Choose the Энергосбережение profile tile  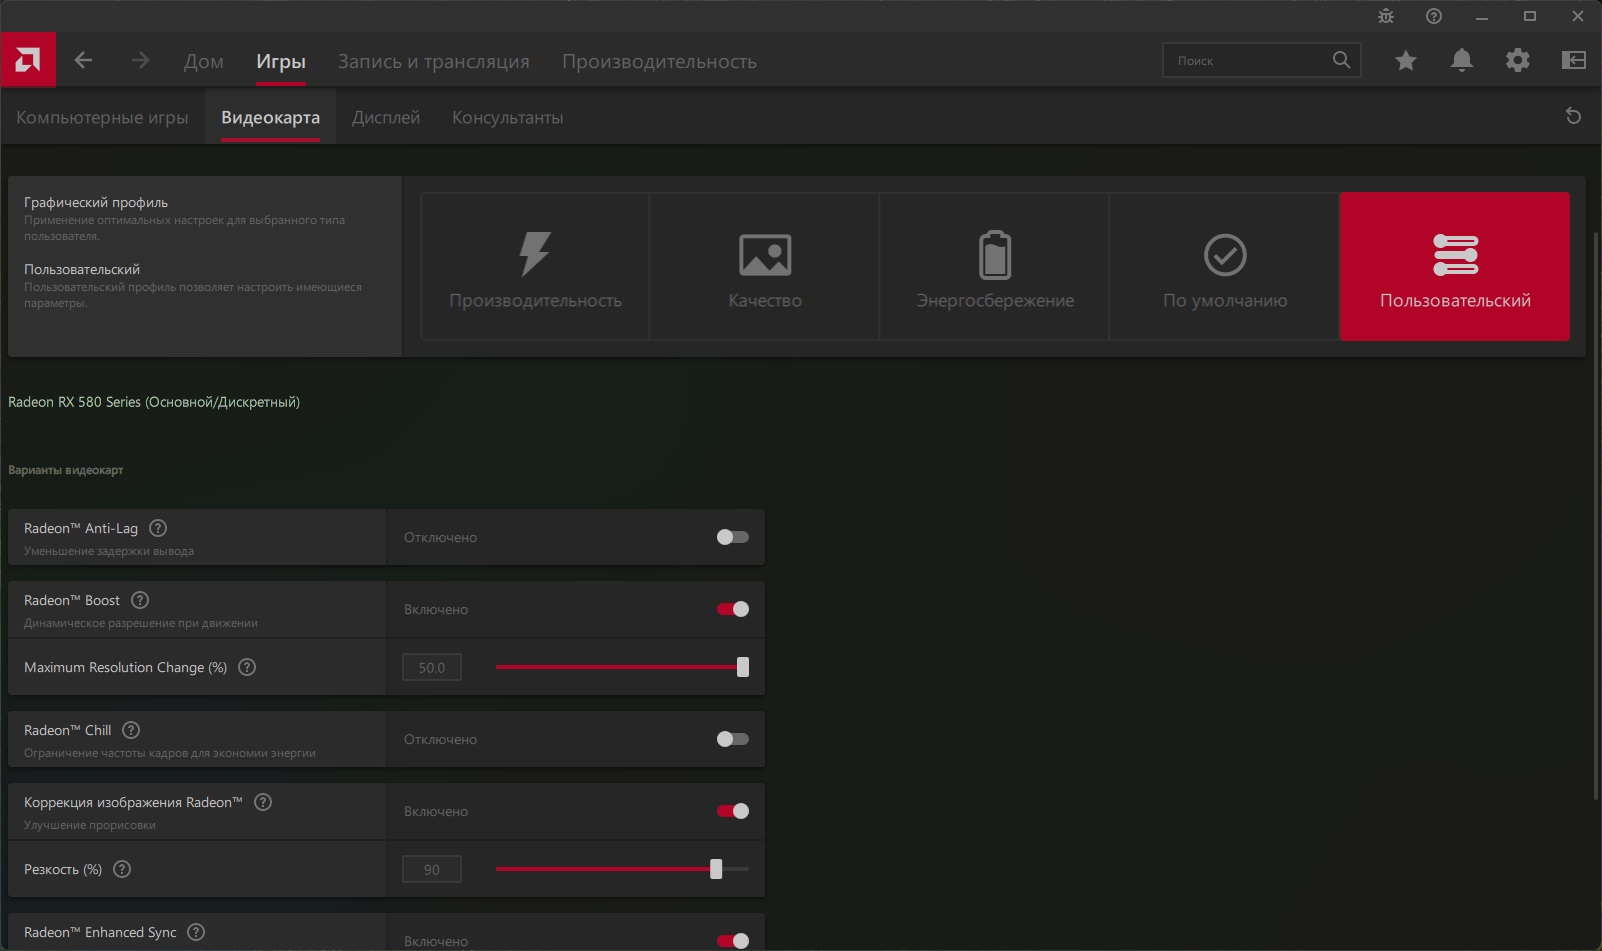[x=995, y=267]
